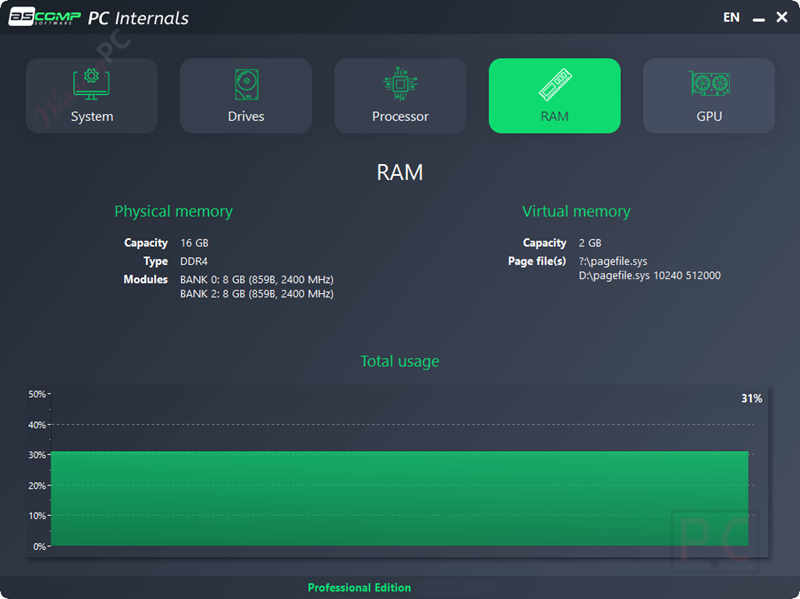Viewport: 800px width, 599px height.
Task: Click the 10% axis label
Action: [x=37, y=515]
